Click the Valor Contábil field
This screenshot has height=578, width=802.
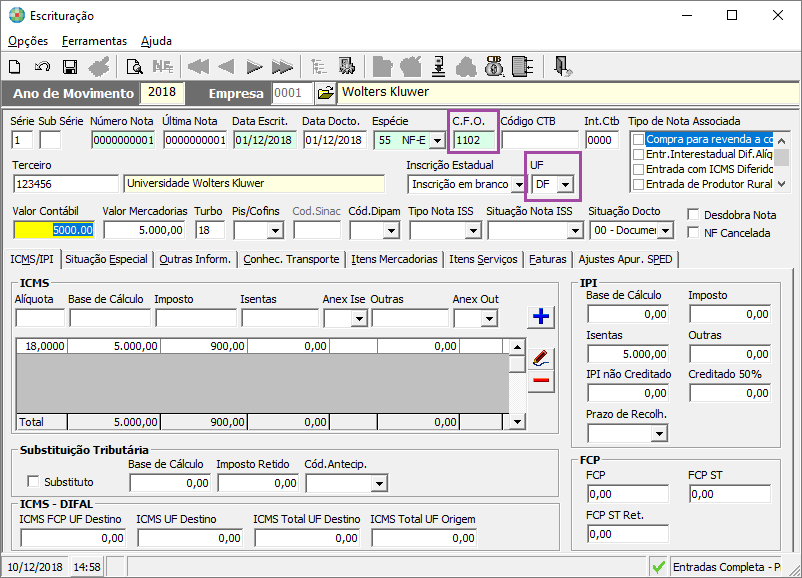coord(54,230)
